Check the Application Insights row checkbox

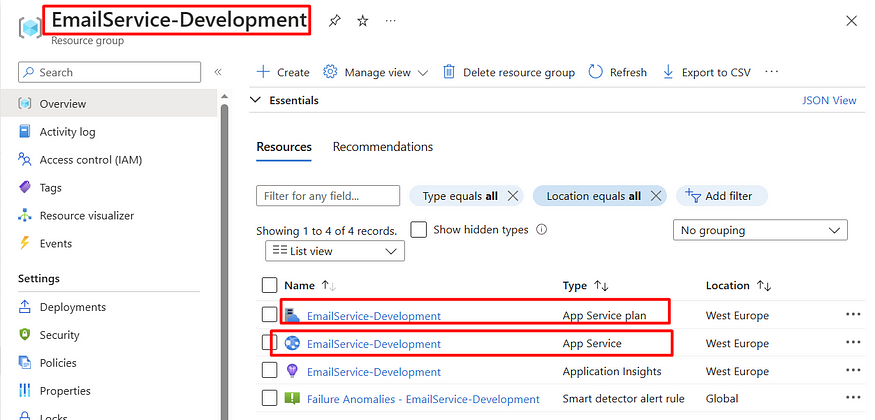click(270, 370)
